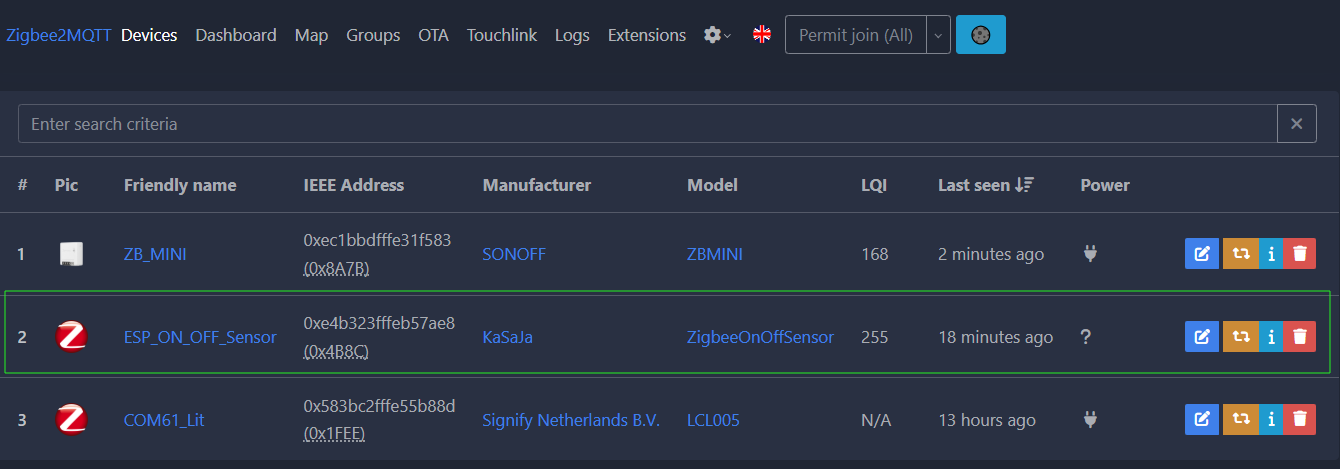Open the ZB_MINI device picture thumbnail

click(x=70, y=254)
